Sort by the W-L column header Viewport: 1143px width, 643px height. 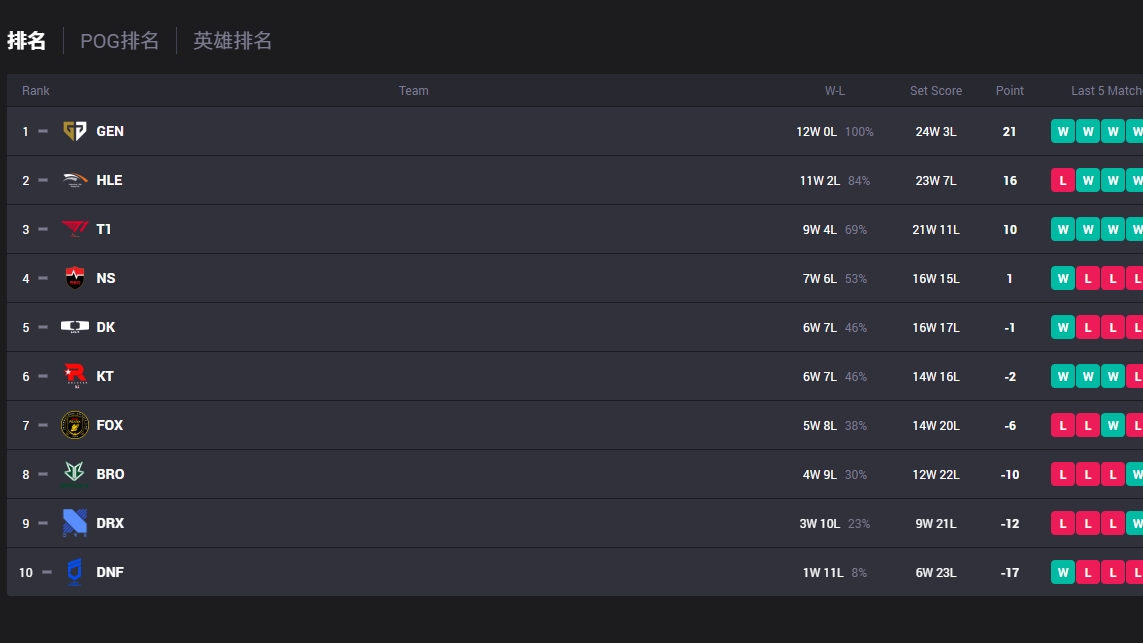(x=835, y=90)
